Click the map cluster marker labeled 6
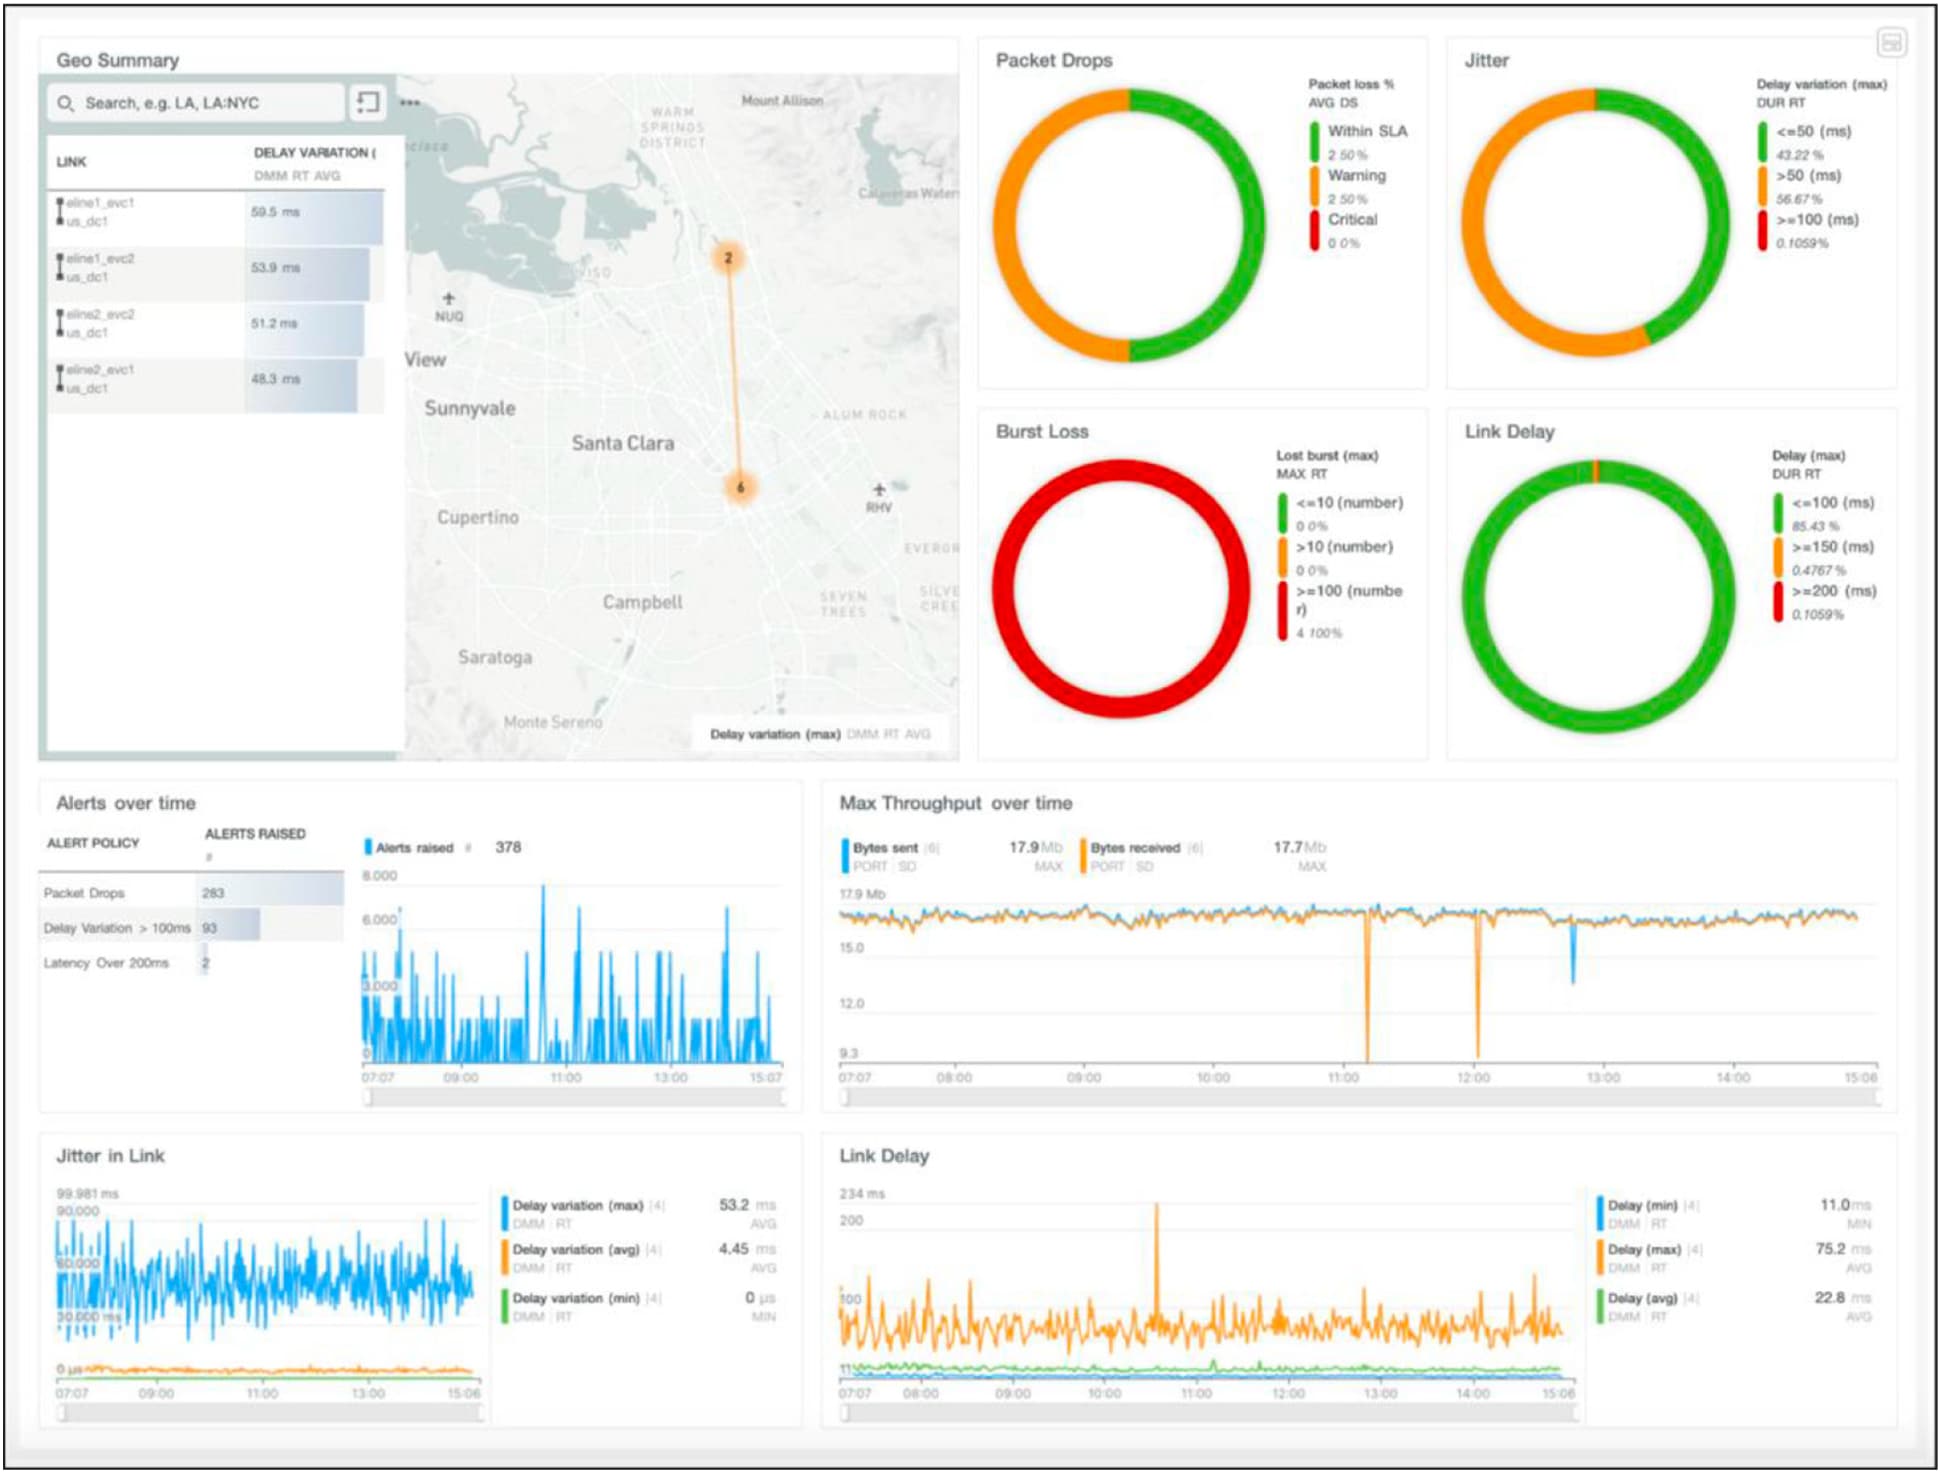 [740, 488]
